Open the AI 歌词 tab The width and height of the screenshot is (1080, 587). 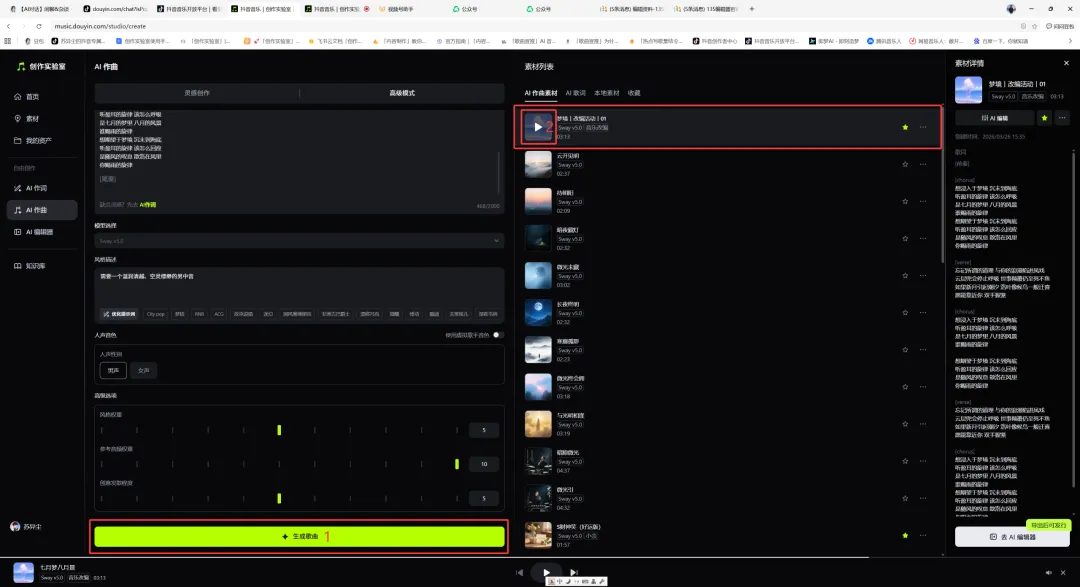575,93
